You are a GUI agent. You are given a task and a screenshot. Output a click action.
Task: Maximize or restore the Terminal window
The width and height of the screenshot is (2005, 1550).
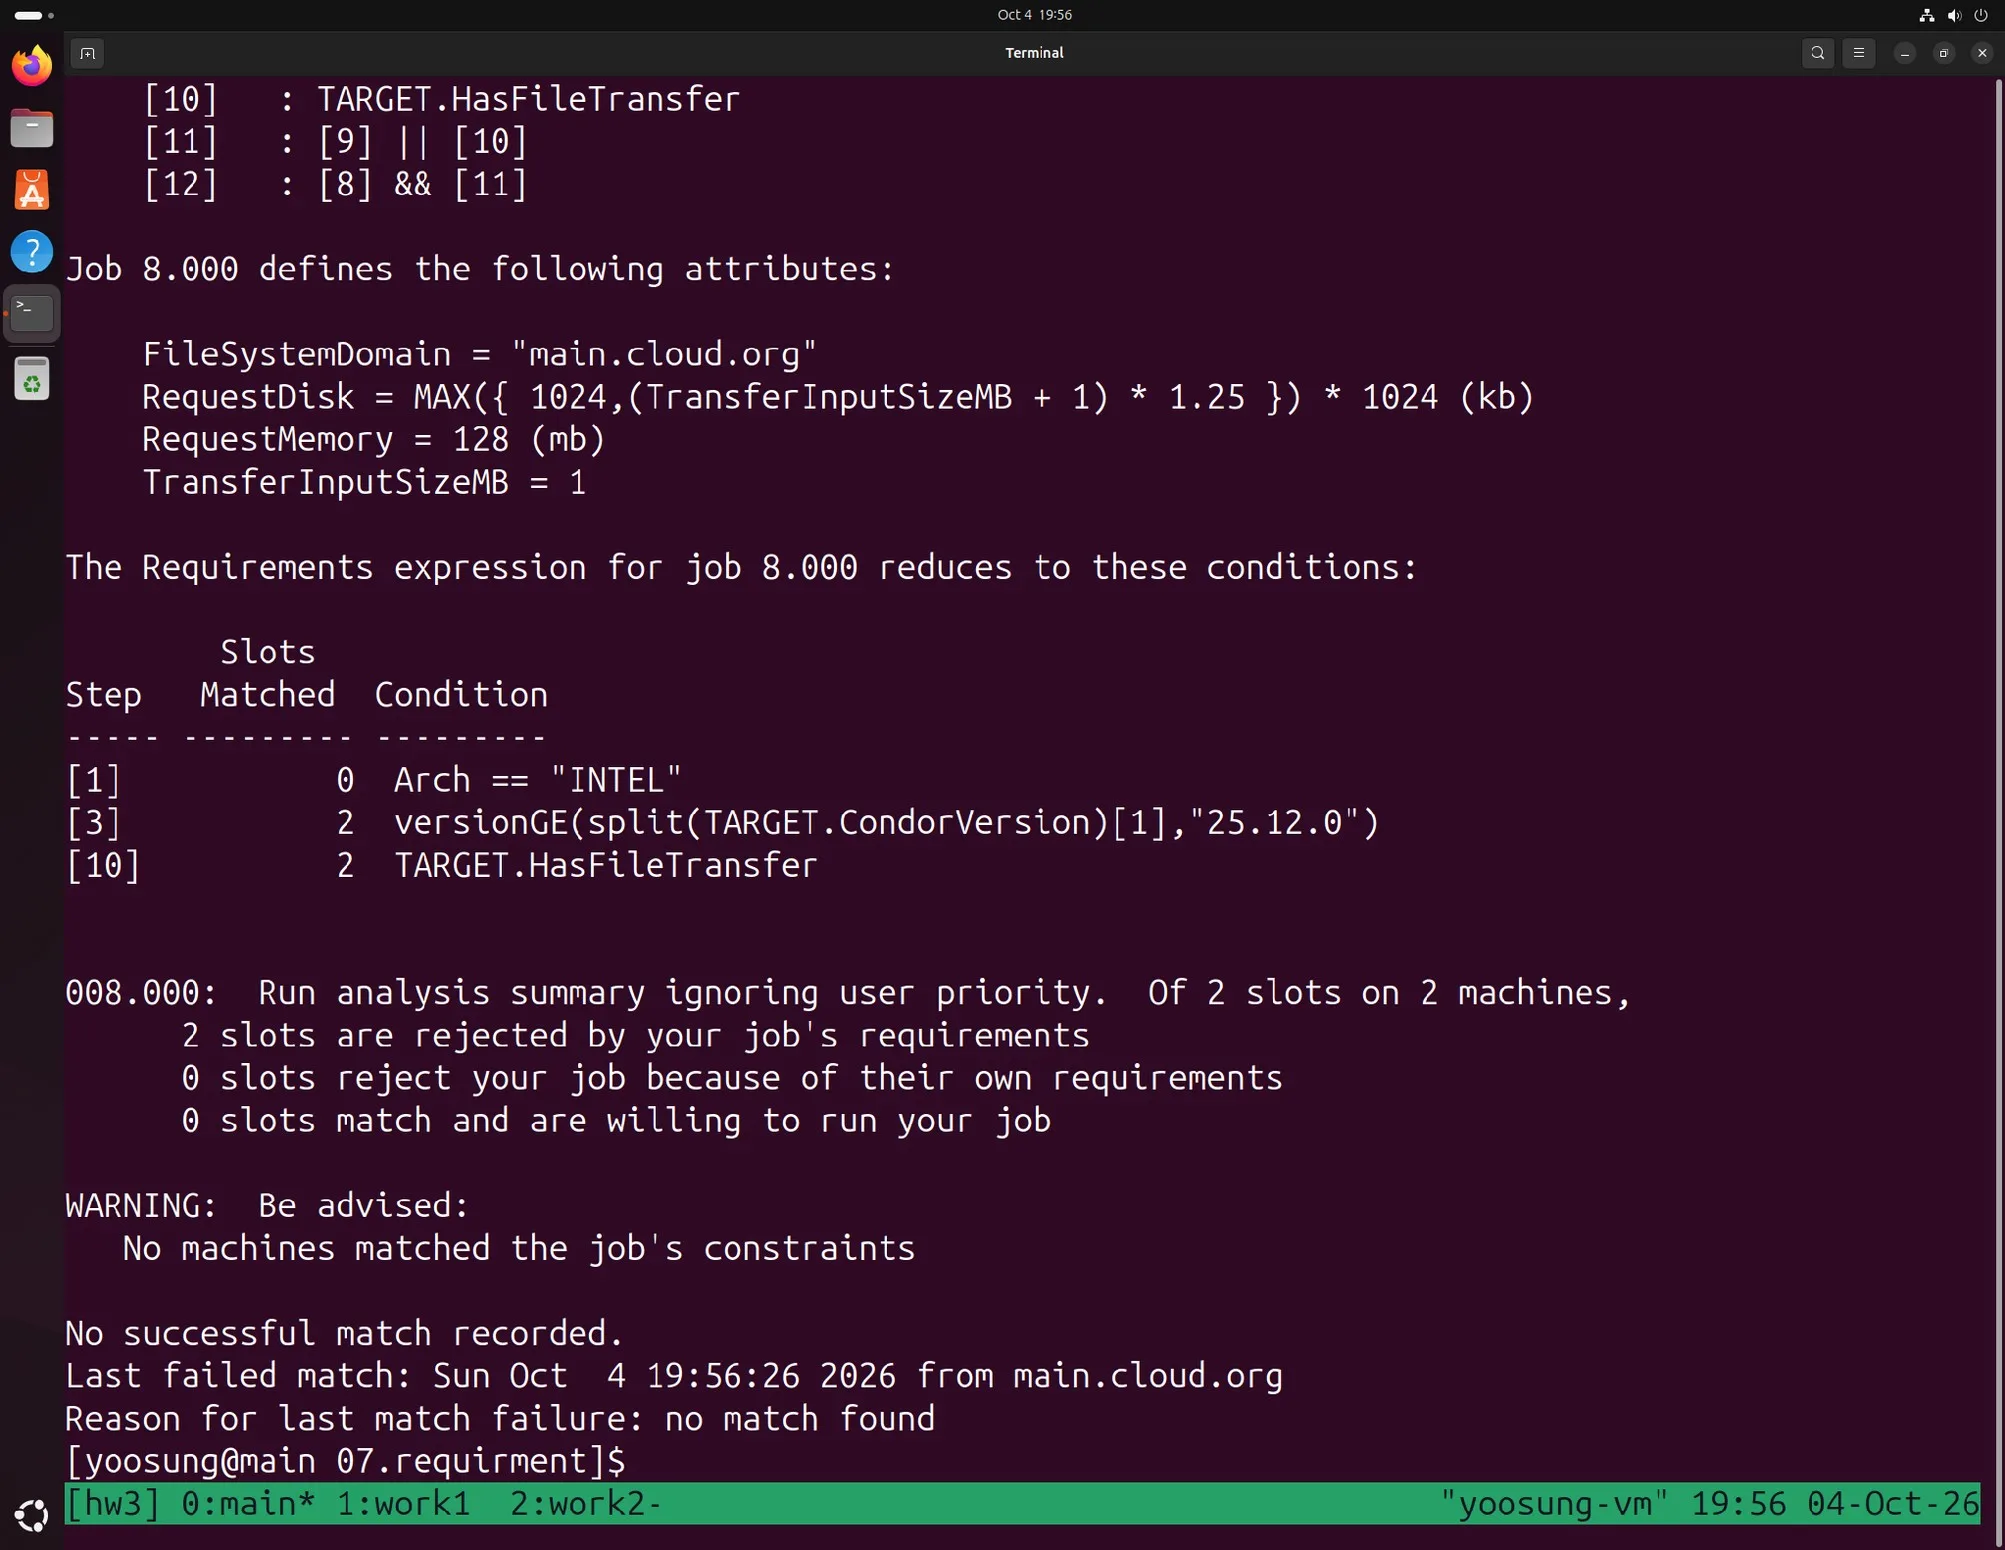click(1943, 53)
